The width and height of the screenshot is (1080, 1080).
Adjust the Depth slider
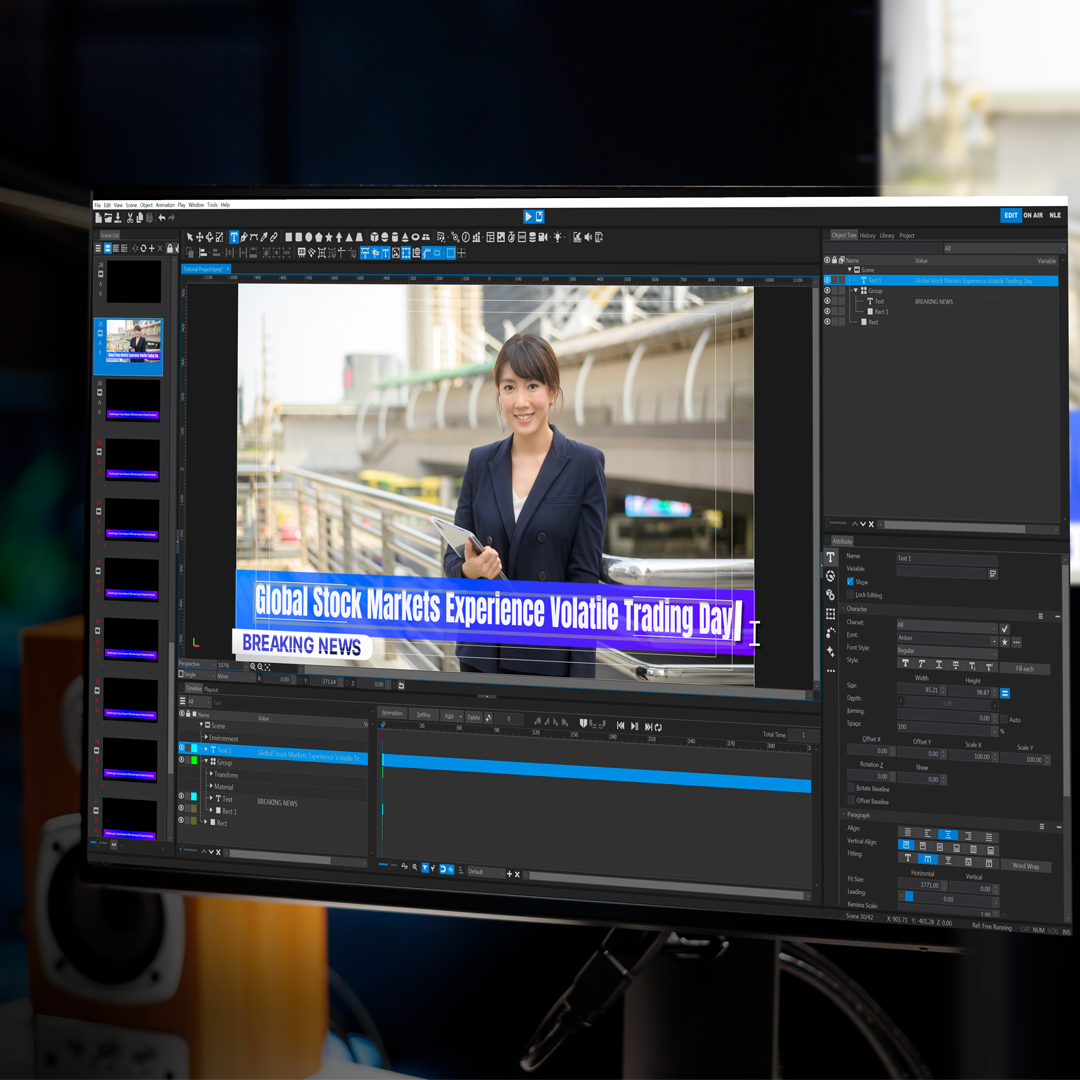click(947, 703)
